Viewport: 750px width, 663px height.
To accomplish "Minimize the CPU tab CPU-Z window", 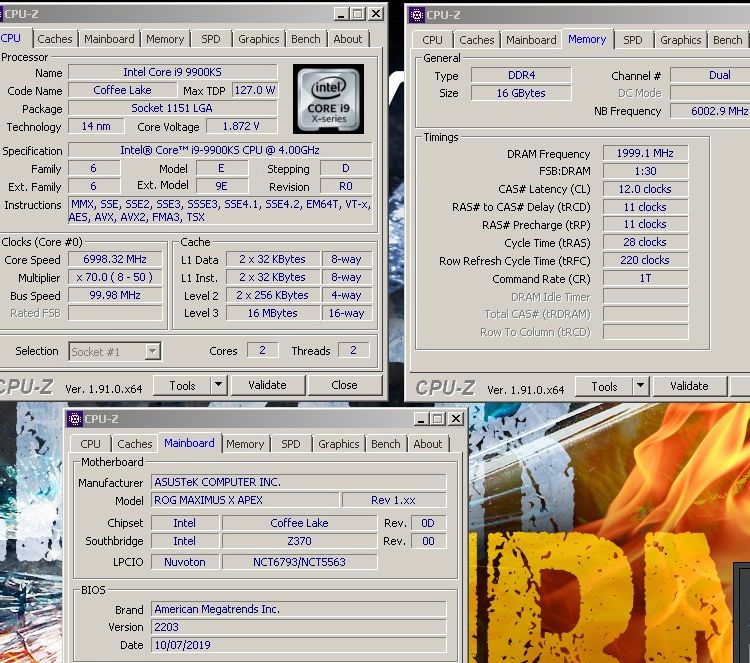I will point(341,14).
